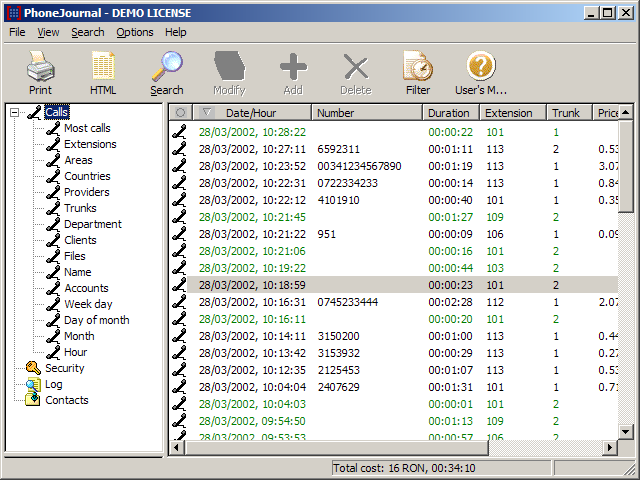Viewport: 640px width, 480px height.
Task: Open the User's Manual help icon
Action: point(481,66)
